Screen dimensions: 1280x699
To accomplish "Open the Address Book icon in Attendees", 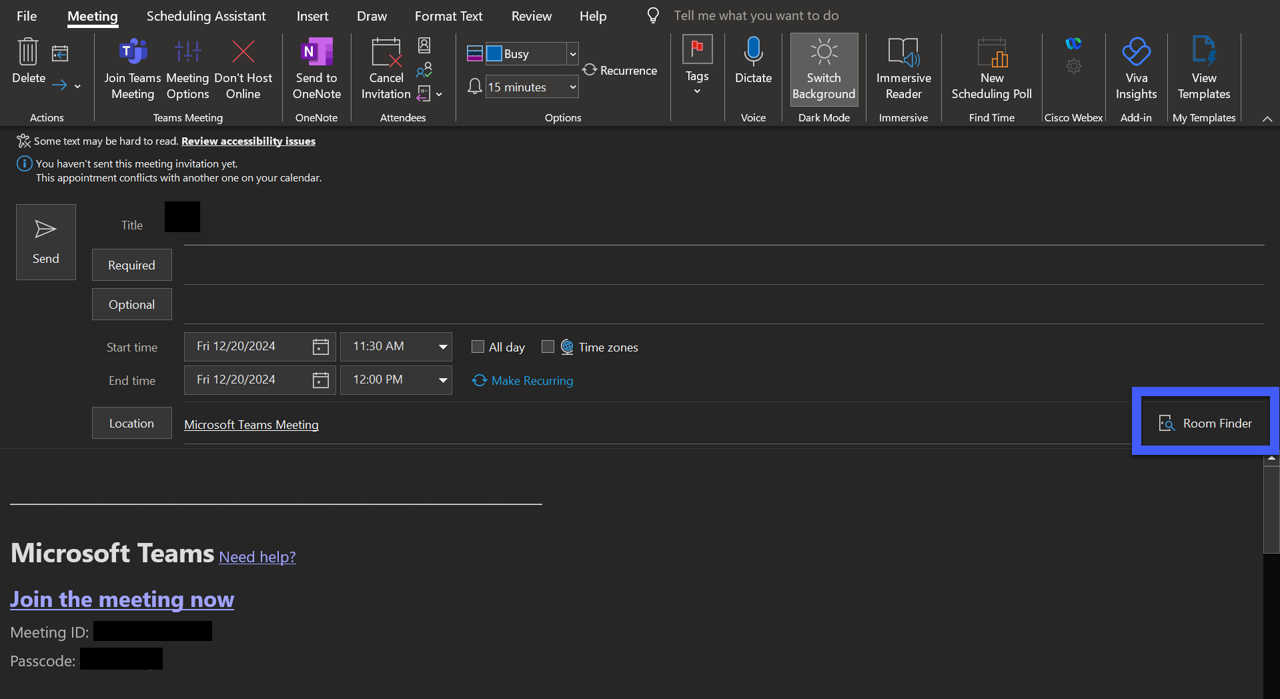I will tap(424, 46).
